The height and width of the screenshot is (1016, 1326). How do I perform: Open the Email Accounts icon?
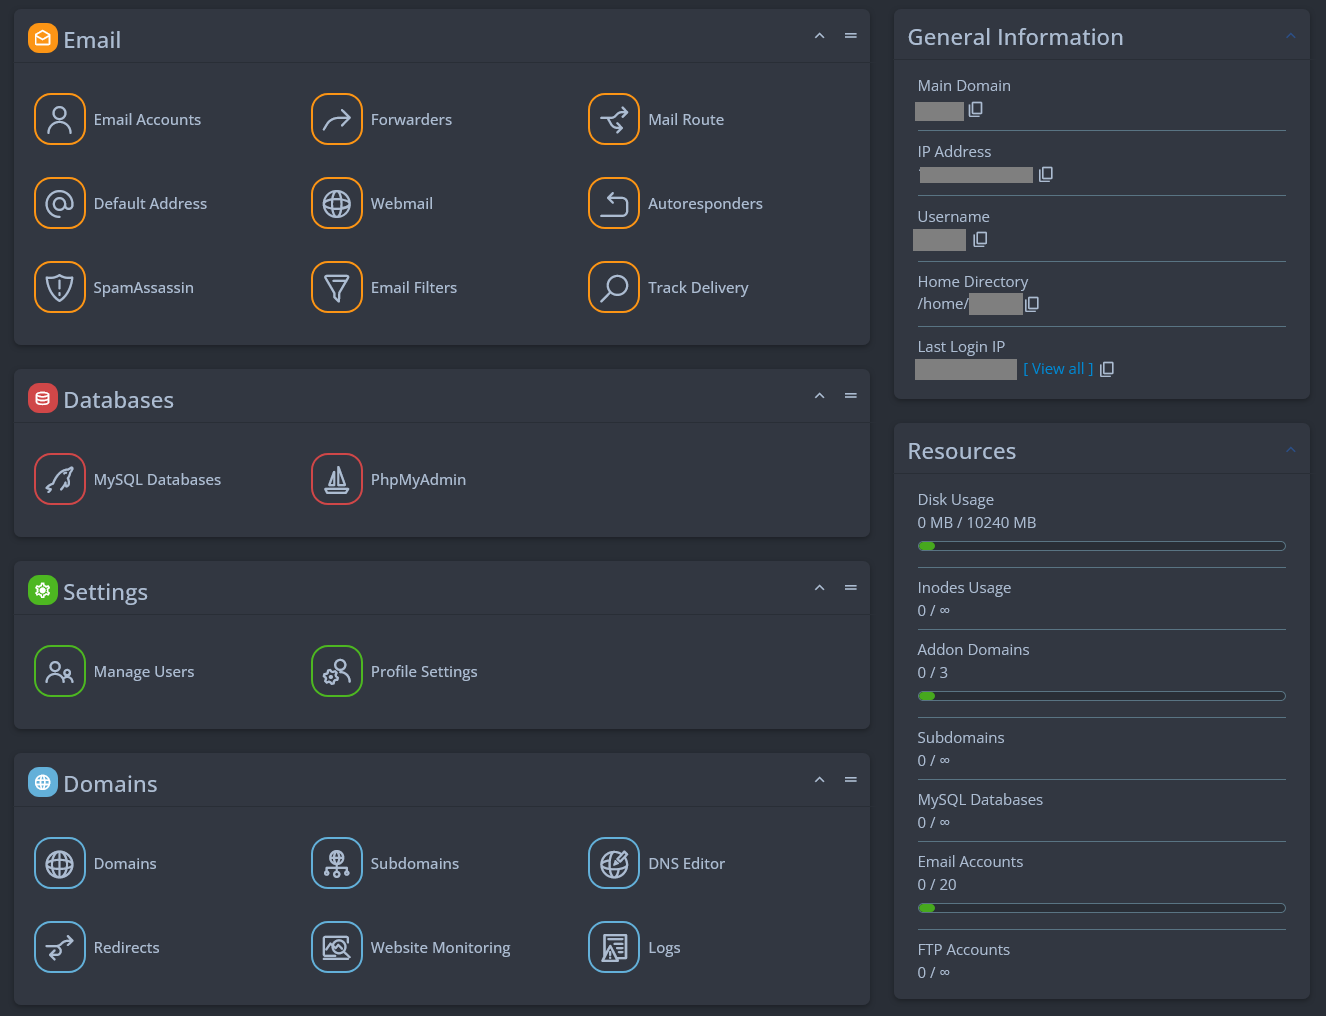point(60,119)
